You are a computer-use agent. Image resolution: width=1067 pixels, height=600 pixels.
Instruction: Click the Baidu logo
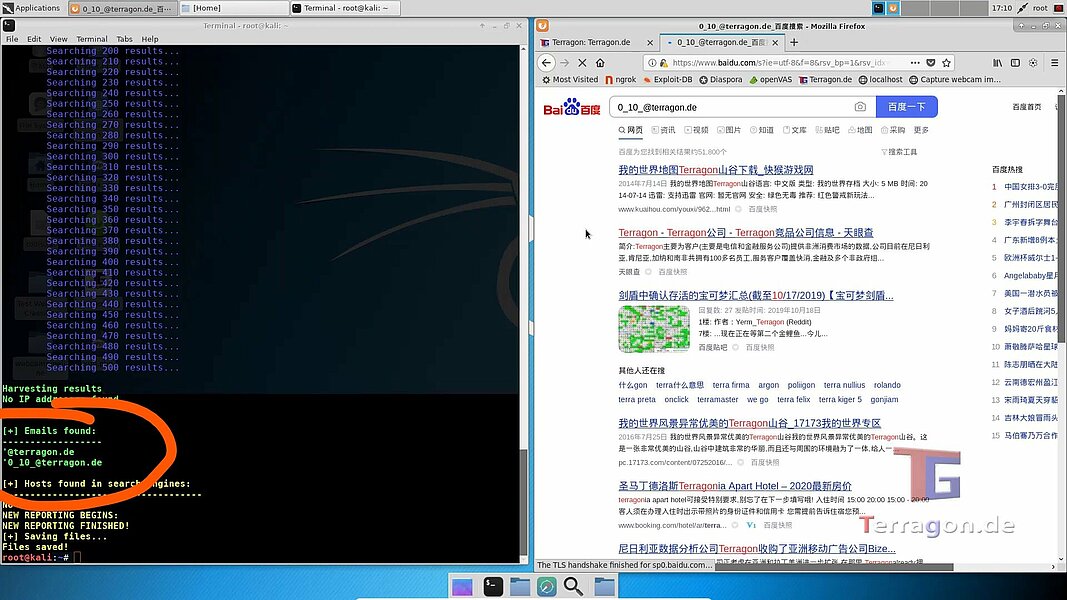(x=572, y=107)
